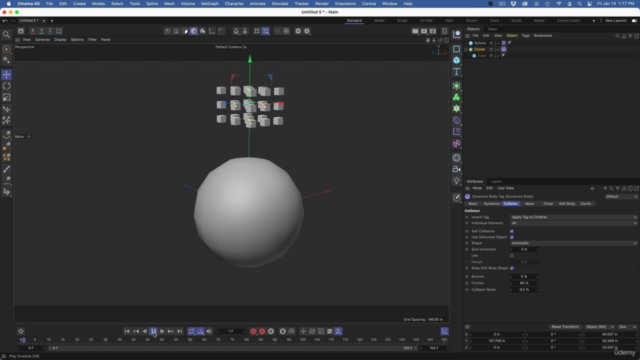Click the rectangle spline icon in right palette
This screenshot has width=640, height=360.
(x=456, y=49)
